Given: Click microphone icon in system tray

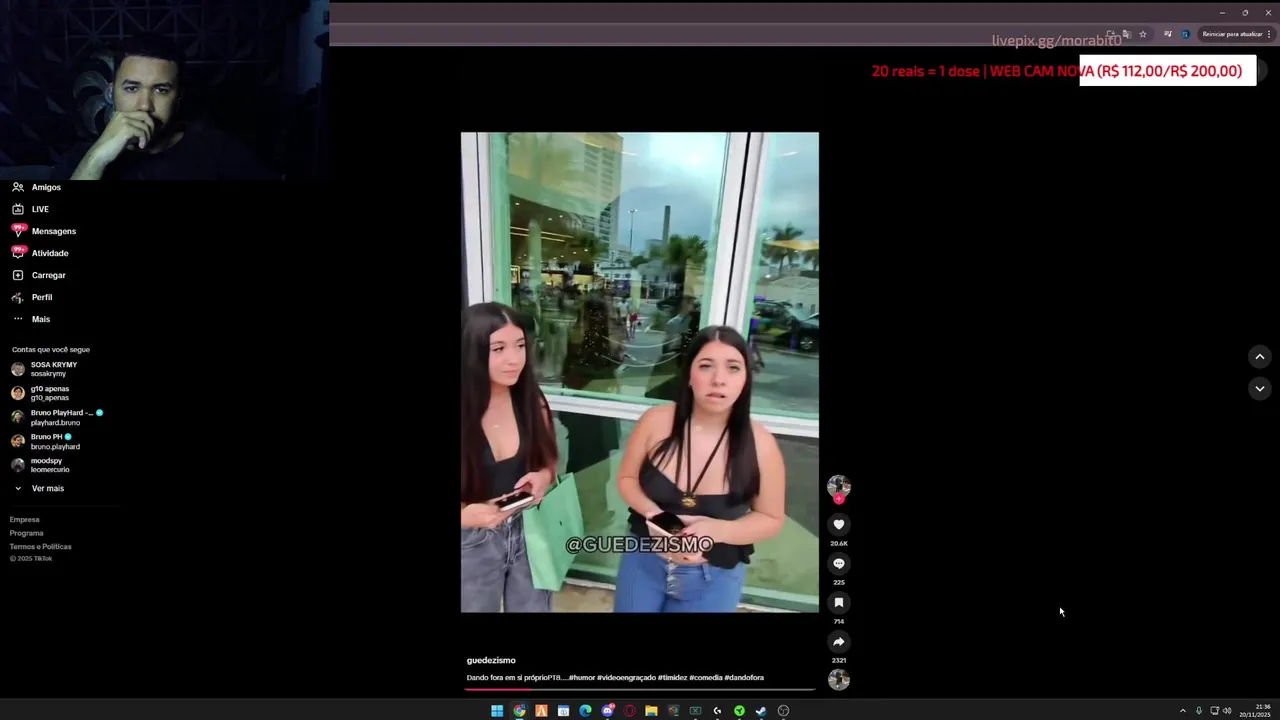Looking at the screenshot, I should (1199, 711).
